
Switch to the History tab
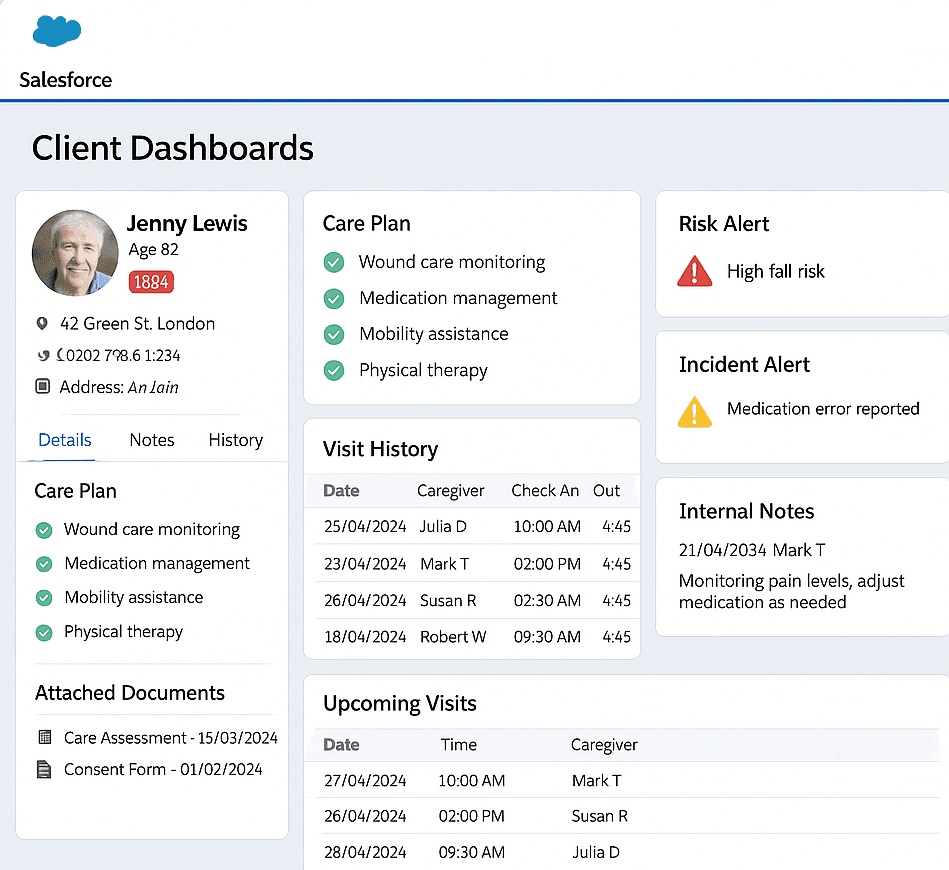click(x=236, y=440)
